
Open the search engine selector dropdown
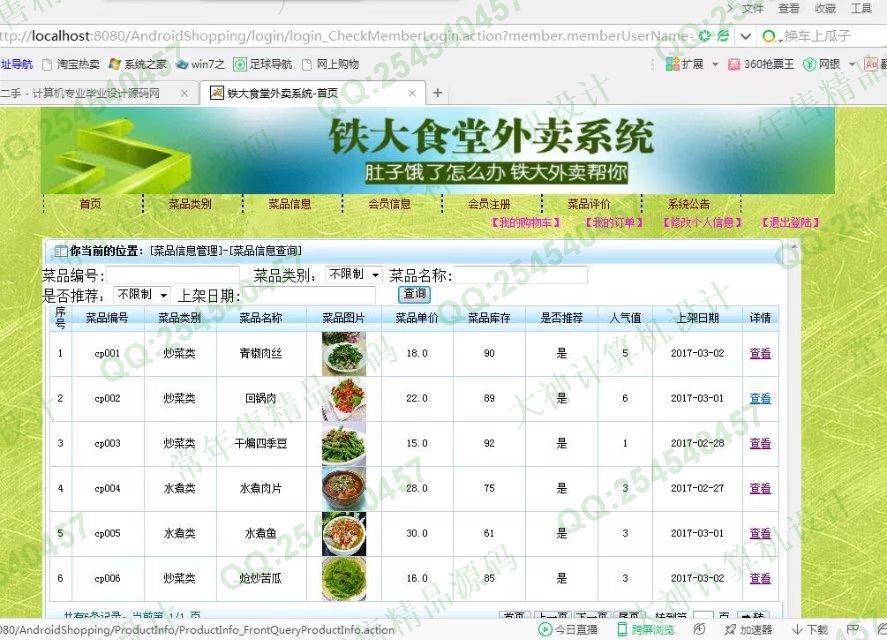click(772, 37)
